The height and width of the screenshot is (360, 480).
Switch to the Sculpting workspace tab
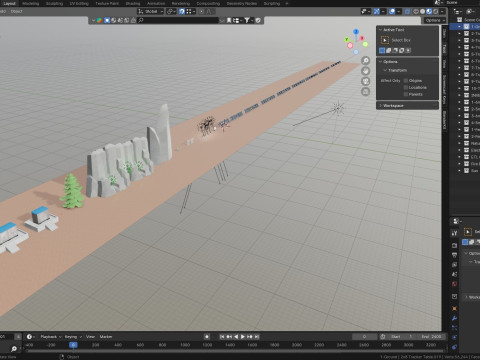(54, 3)
